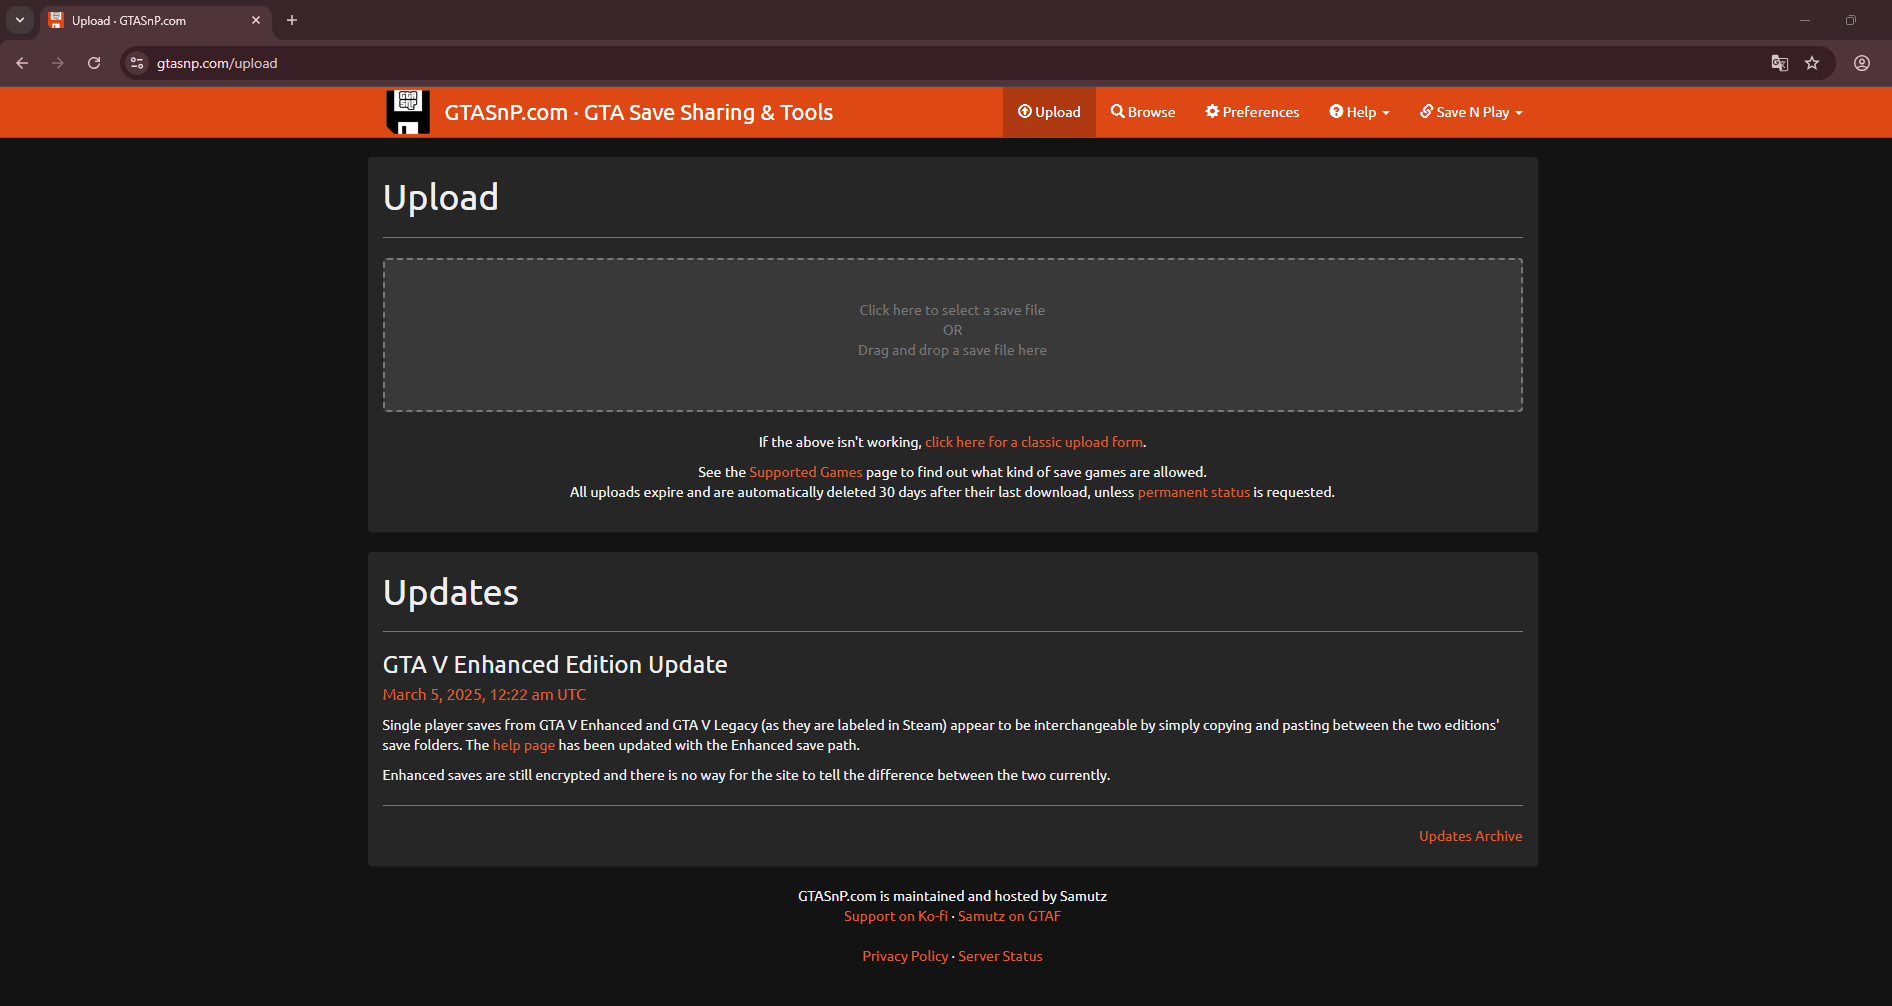The image size is (1892, 1006).
Task: View site information icon in address bar
Action: pos(137,63)
